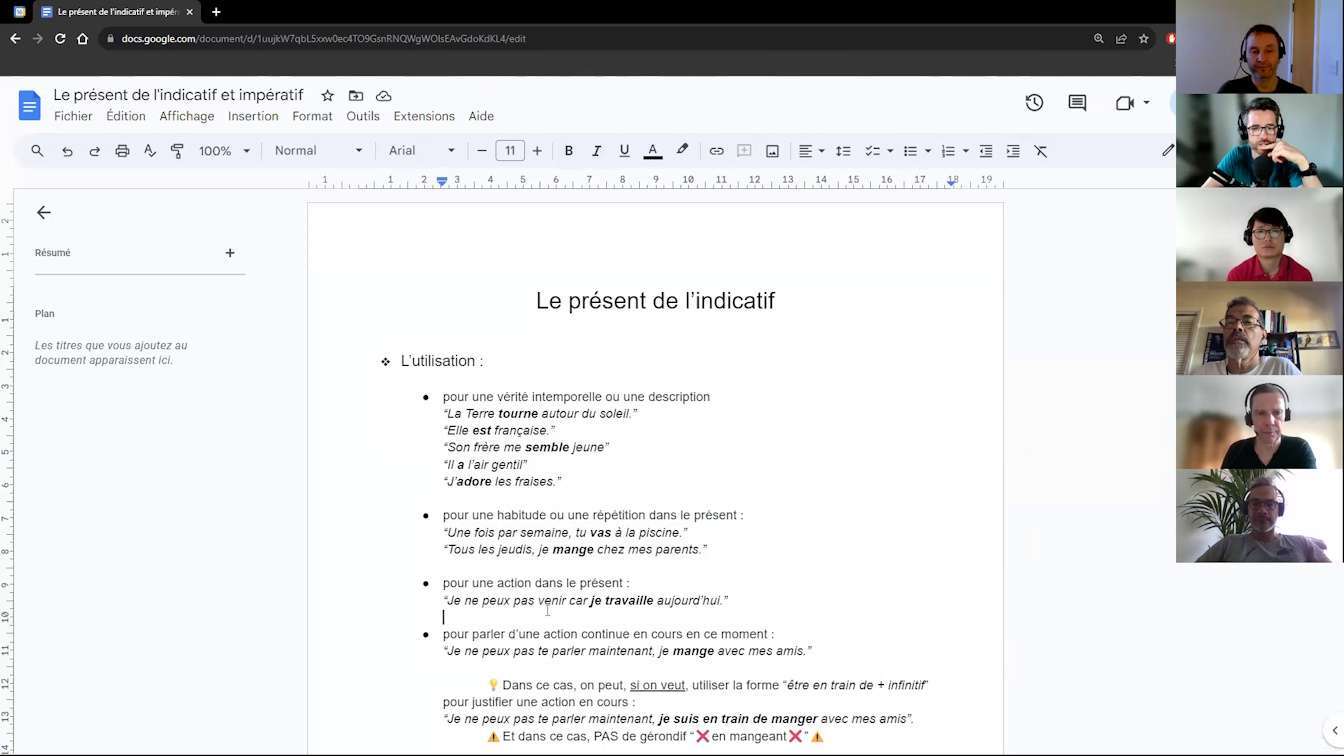
Task: Open the Édition menu
Action: [126, 116]
